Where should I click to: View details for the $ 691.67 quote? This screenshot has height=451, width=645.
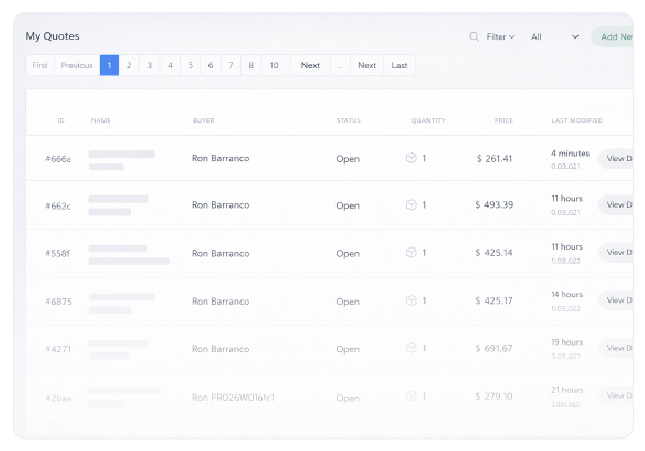coord(616,348)
